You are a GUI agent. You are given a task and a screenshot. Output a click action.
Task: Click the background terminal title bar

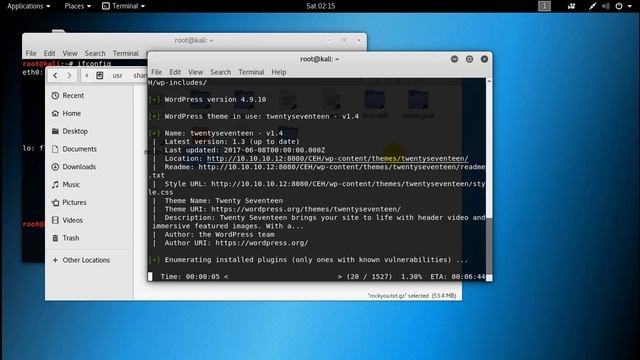[194, 40]
